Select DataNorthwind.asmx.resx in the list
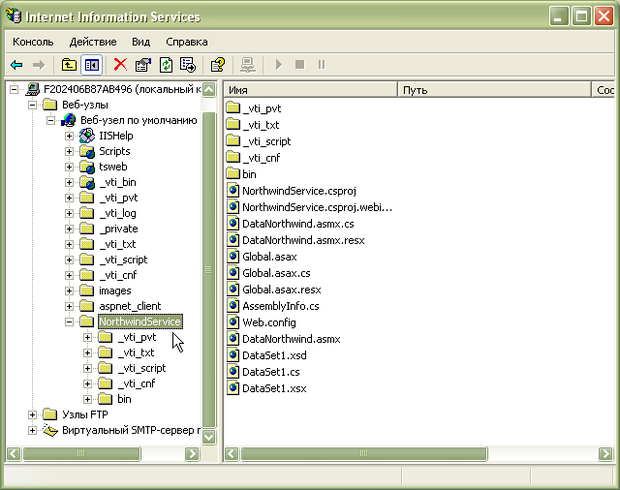Screen dimensions: 620x490 303,240
